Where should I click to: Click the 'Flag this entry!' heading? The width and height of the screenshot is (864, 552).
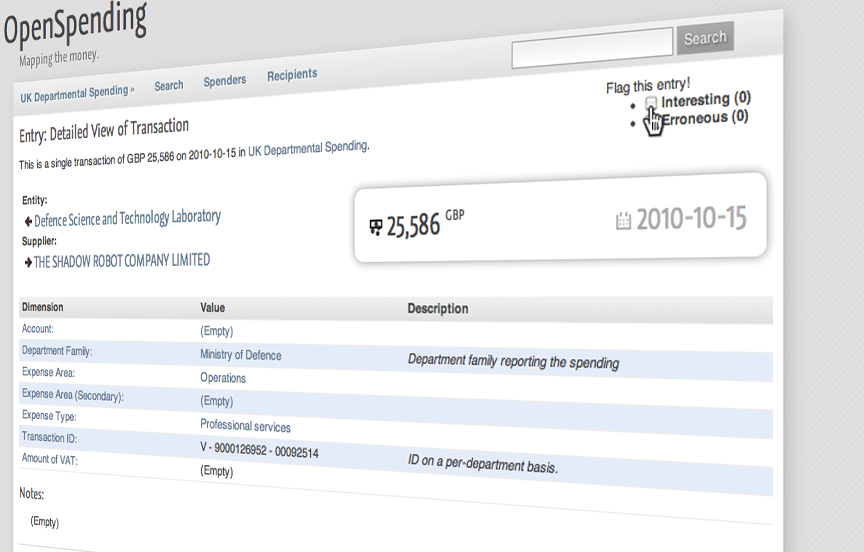[648, 86]
